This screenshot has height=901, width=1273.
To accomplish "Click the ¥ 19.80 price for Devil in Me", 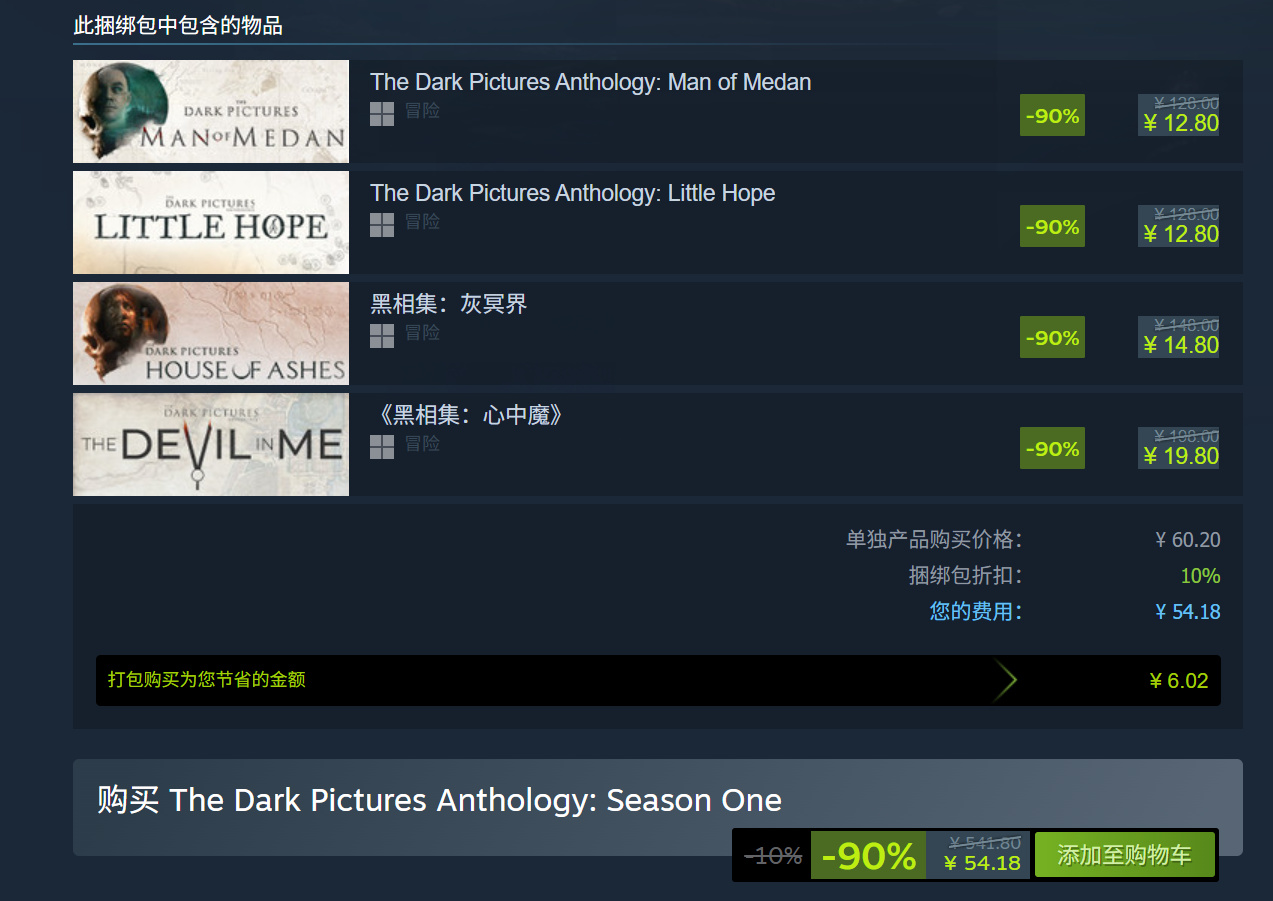I will (1181, 456).
